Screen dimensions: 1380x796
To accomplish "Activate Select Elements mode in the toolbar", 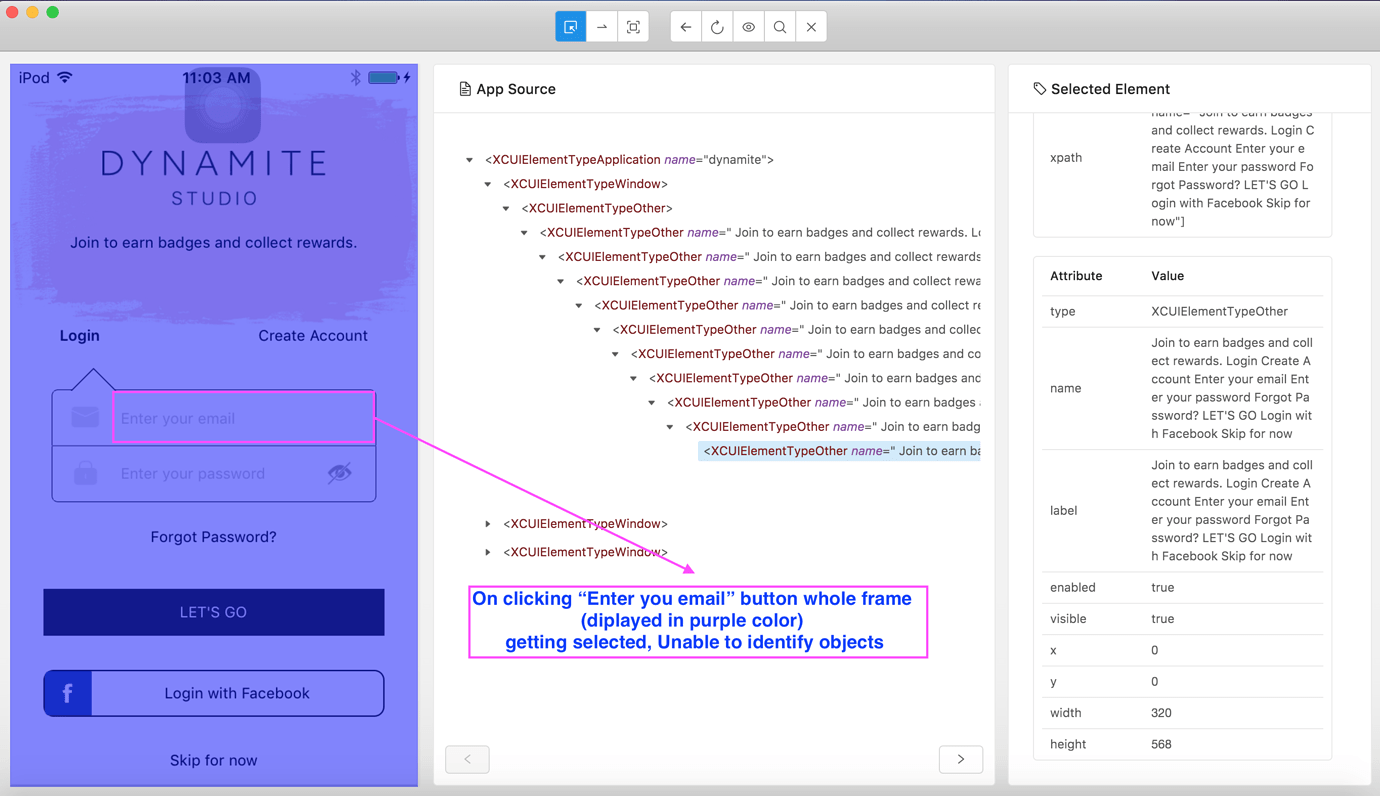I will [x=570, y=26].
